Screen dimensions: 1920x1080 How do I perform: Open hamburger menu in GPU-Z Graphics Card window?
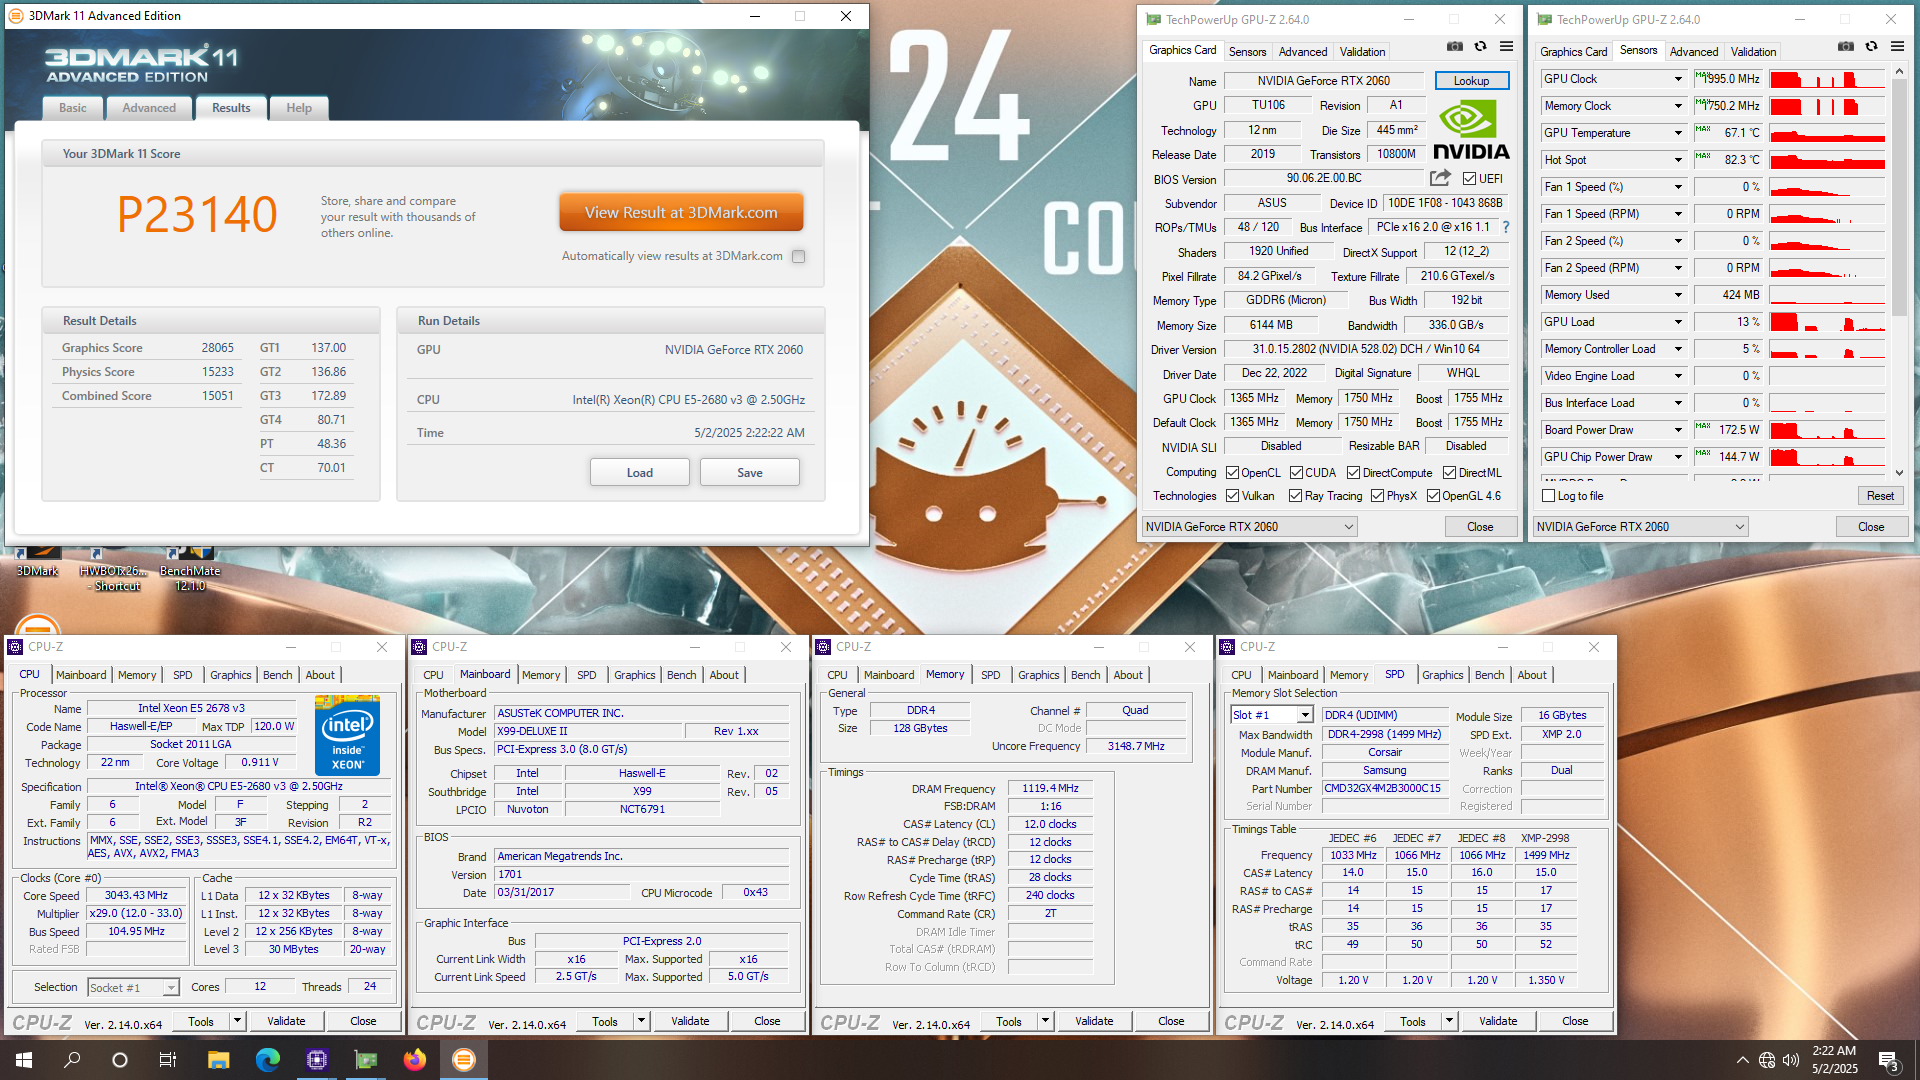(1507, 47)
